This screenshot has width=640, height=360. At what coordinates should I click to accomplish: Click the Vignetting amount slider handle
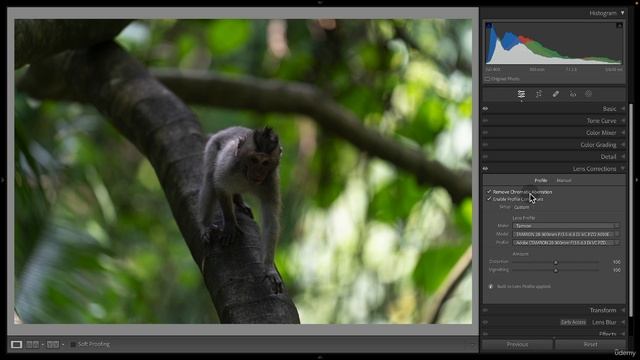point(556,270)
